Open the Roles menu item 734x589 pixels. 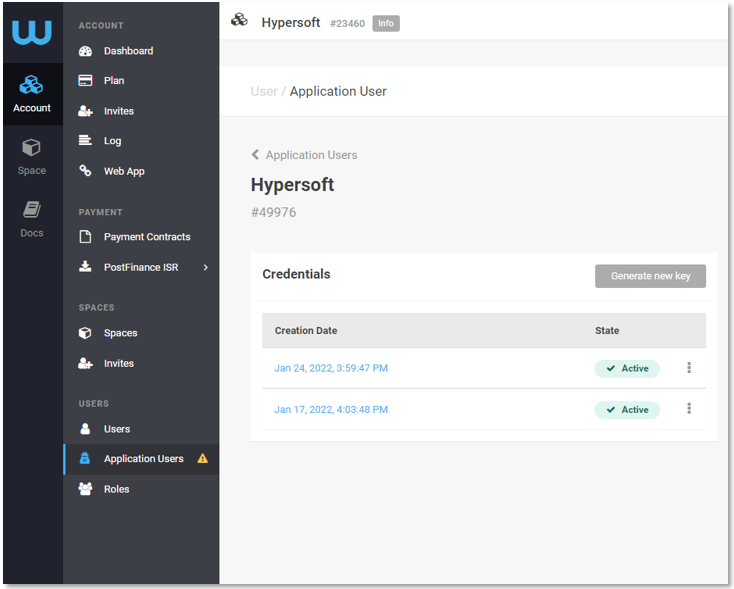(116, 489)
